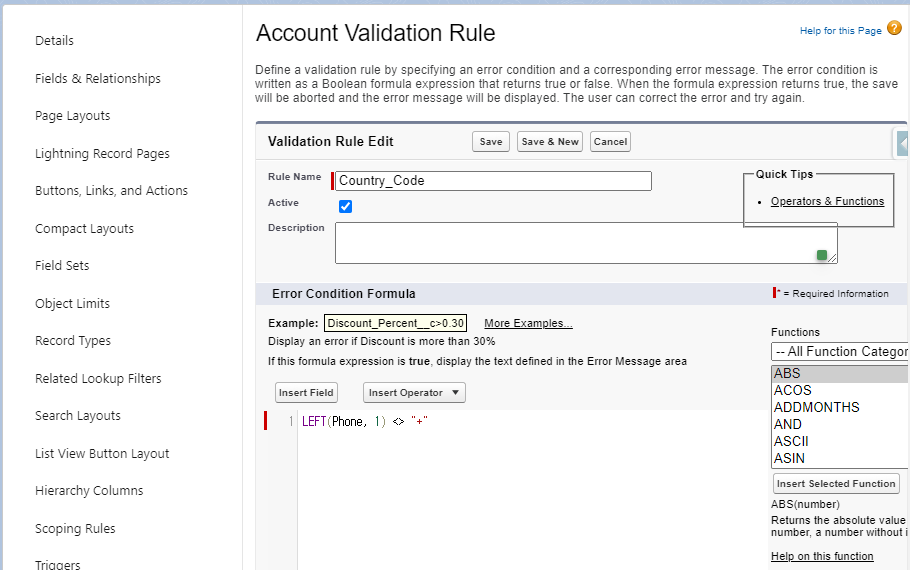This screenshot has height=570, width=910.
Task: Collapse the side panel arrow tab
Action: tap(901, 143)
